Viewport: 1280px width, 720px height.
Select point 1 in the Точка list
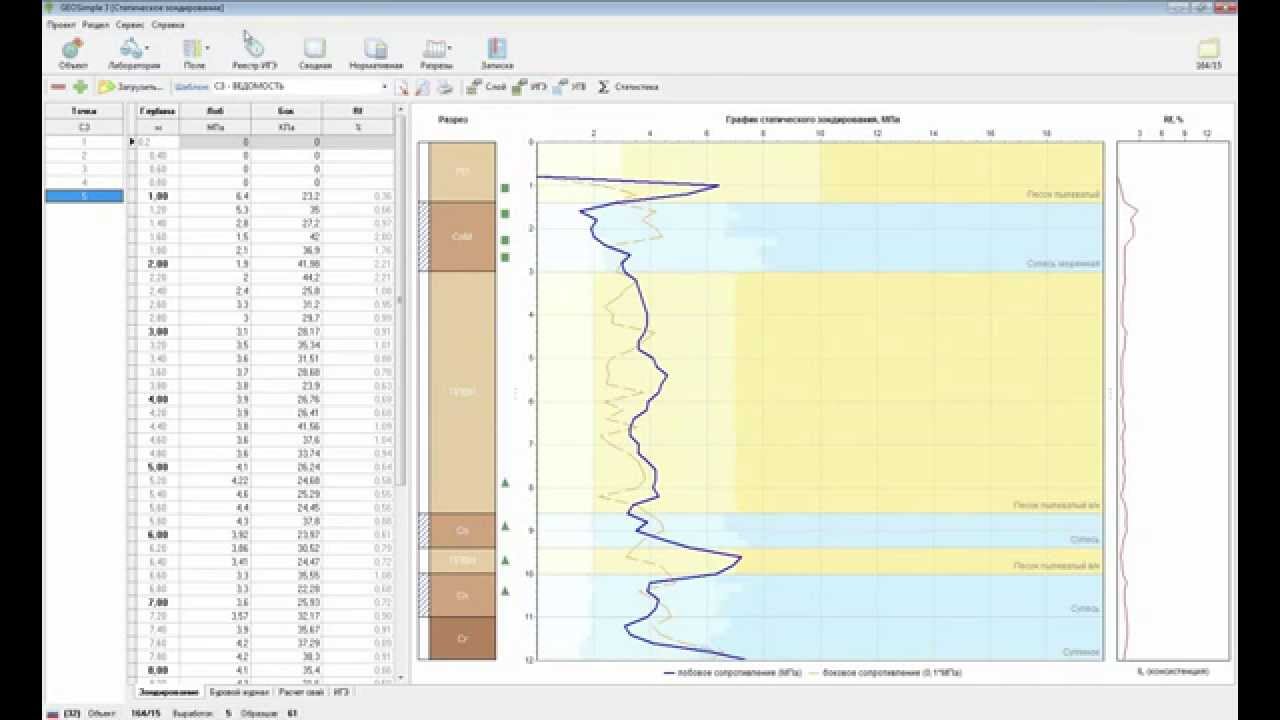click(84, 142)
